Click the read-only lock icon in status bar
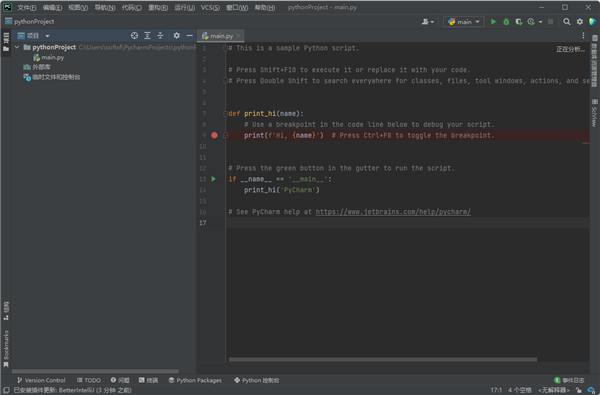This screenshot has width=600, height=395. [x=579, y=390]
